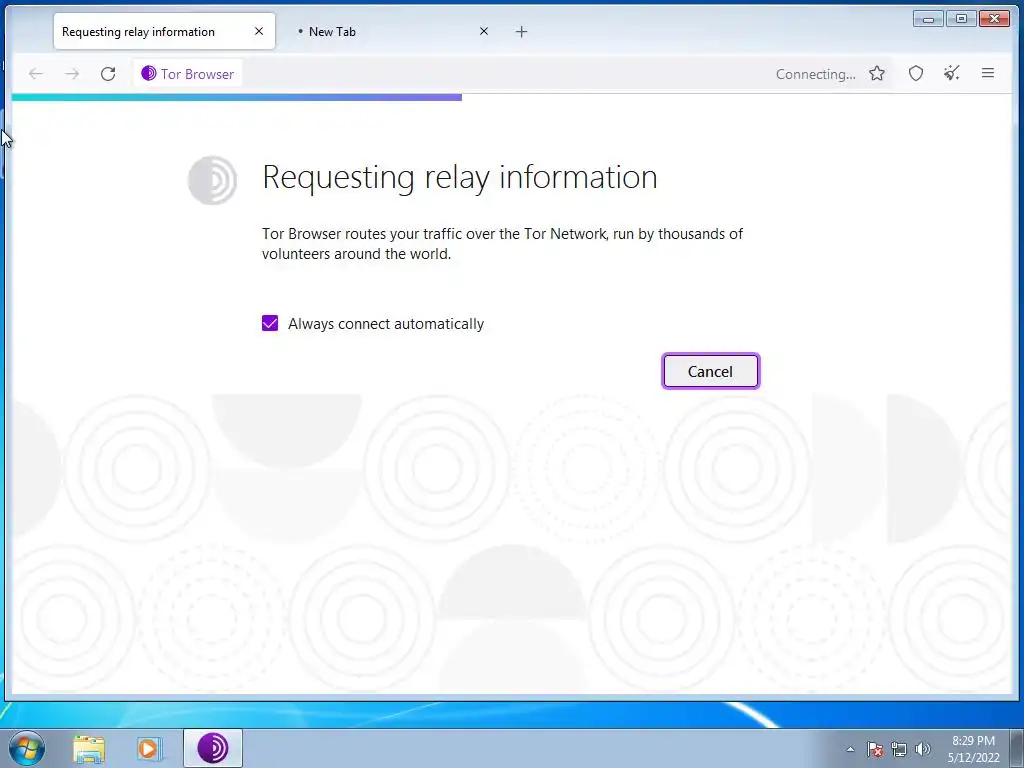1024x768 pixels.
Task: Reload the current page
Action: pos(108,74)
